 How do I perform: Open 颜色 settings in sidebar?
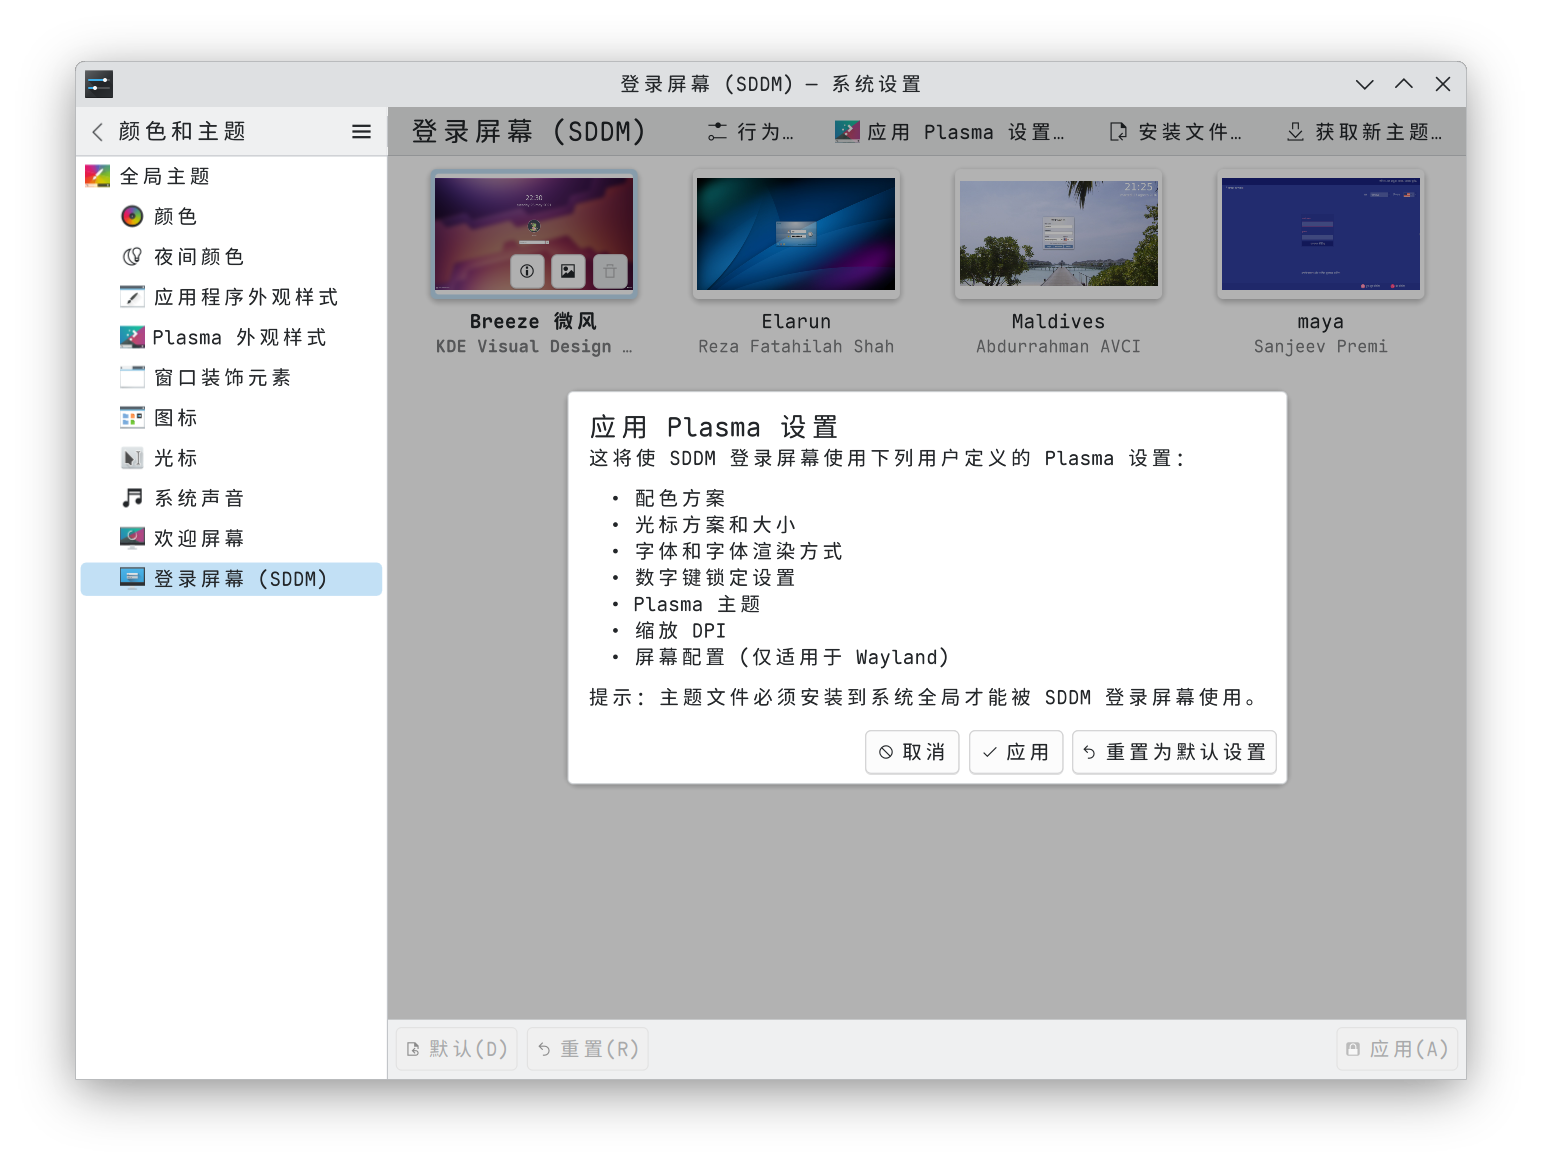[x=175, y=217]
